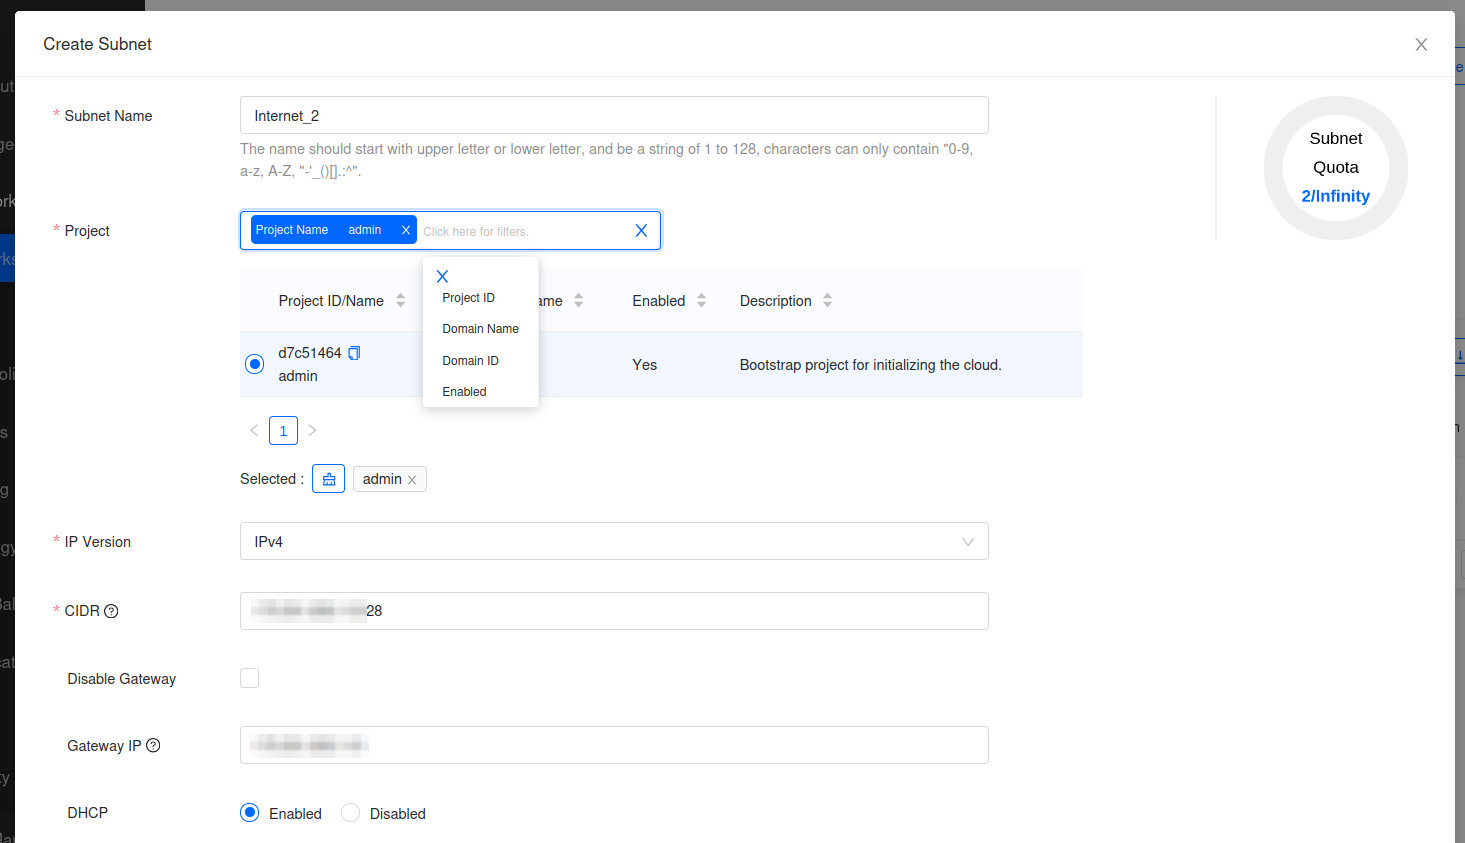The height and width of the screenshot is (843, 1465).
Task: Click the CIDR input field
Action: pos(614,611)
